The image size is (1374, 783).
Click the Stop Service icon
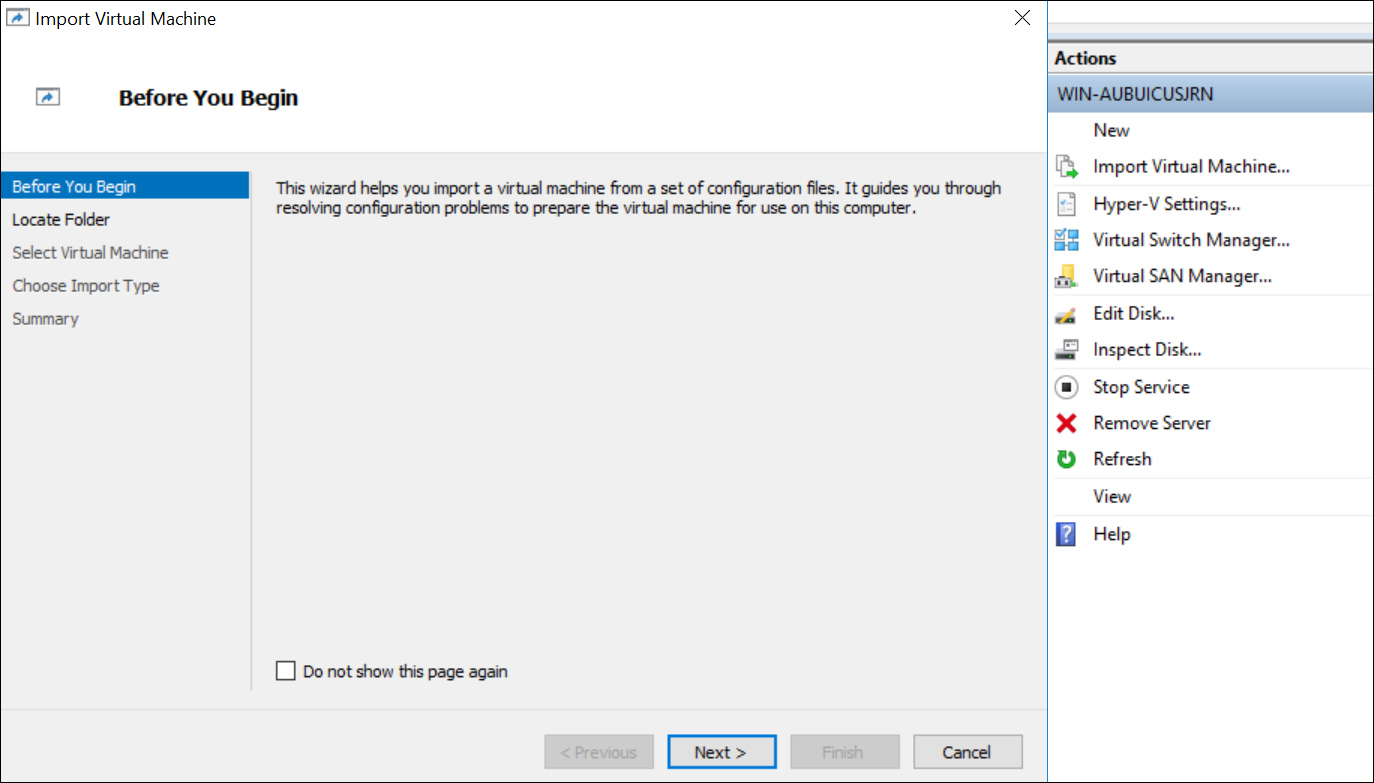[1067, 387]
